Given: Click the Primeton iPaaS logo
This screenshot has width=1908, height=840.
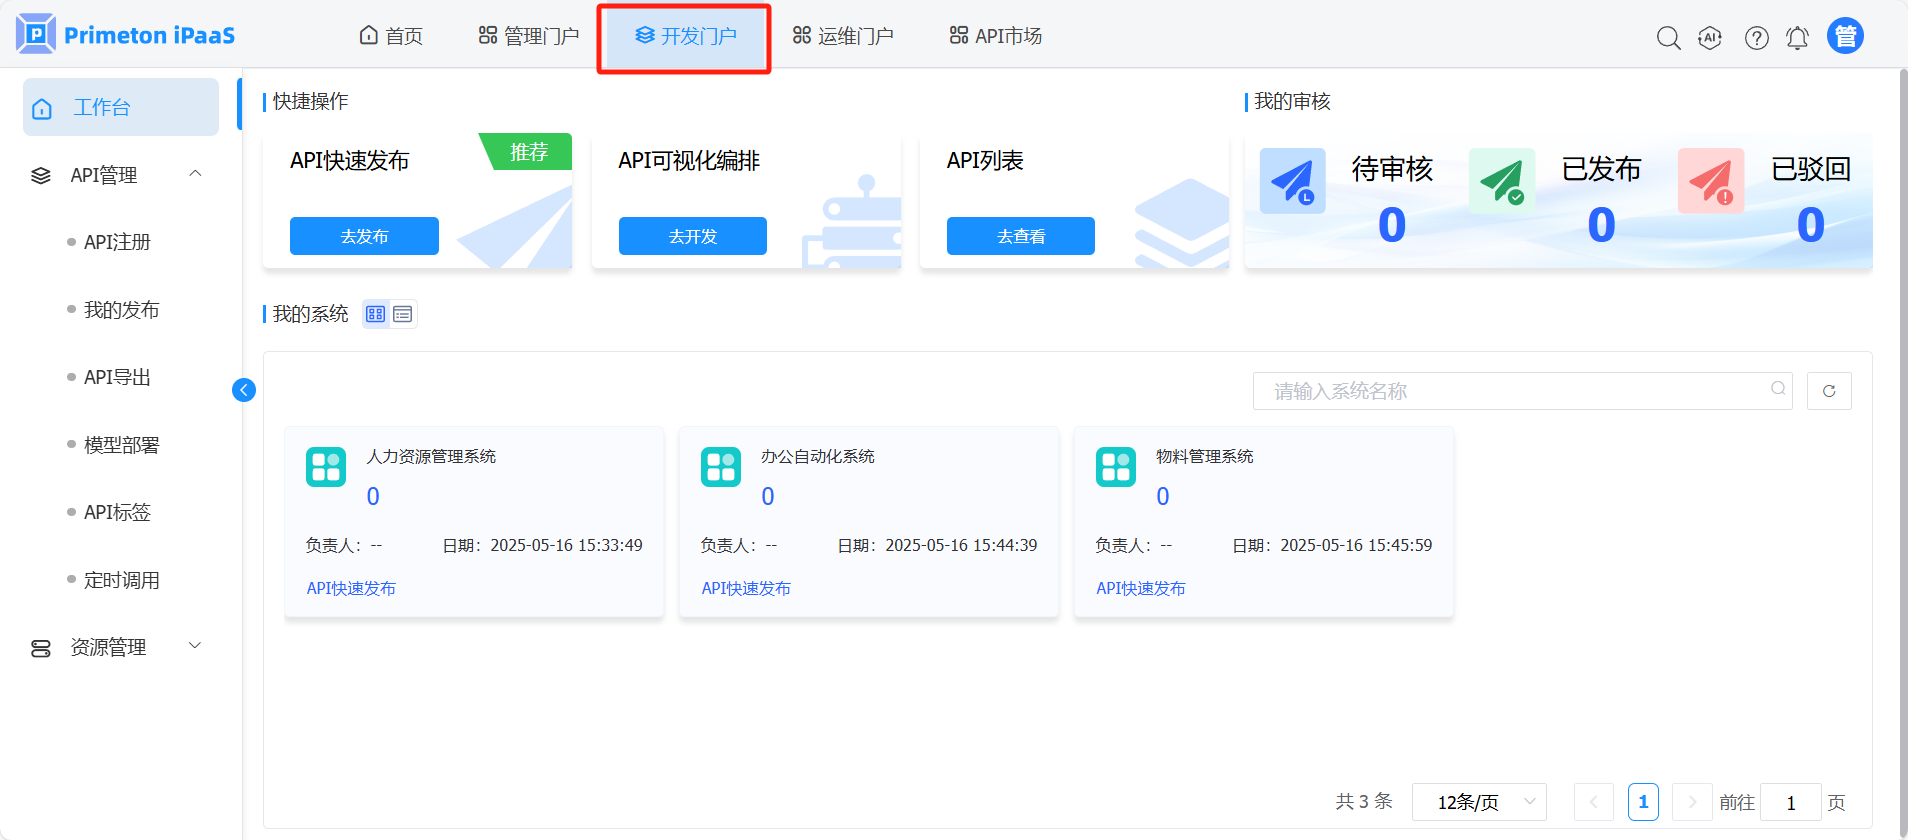Looking at the screenshot, I should tap(125, 35).
